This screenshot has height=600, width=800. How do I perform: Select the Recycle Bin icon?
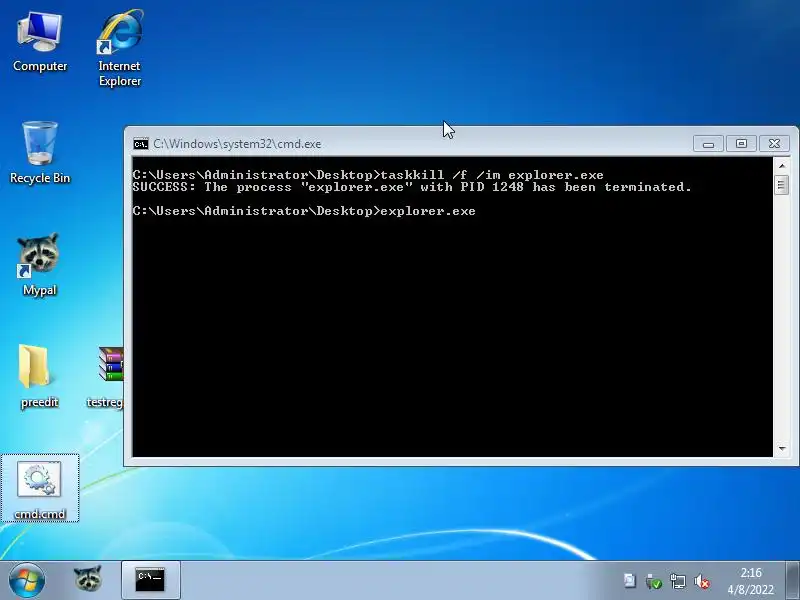[x=40, y=152]
